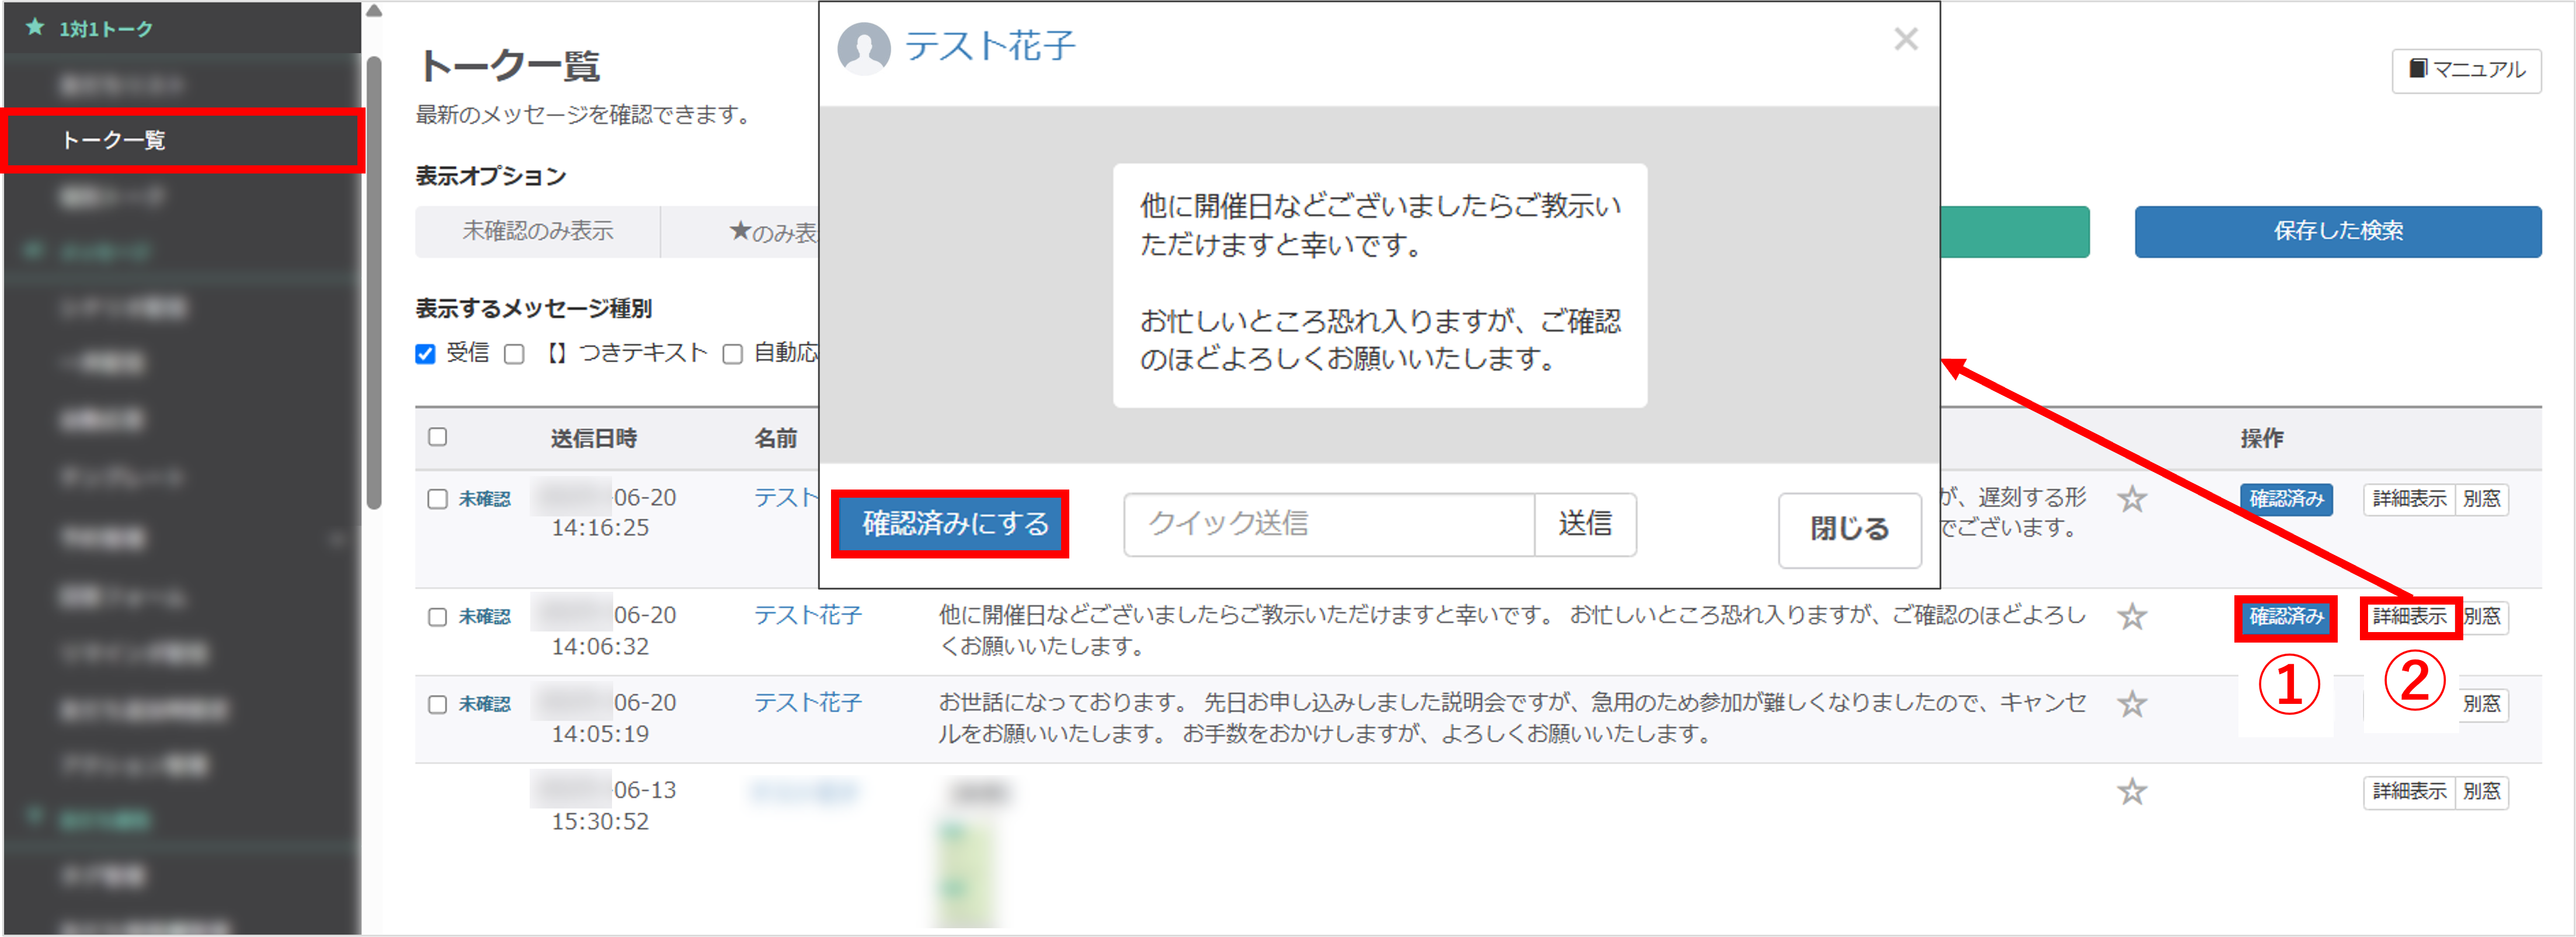
Task: Star the 14:16:25 message row
Action: click(x=2132, y=499)
